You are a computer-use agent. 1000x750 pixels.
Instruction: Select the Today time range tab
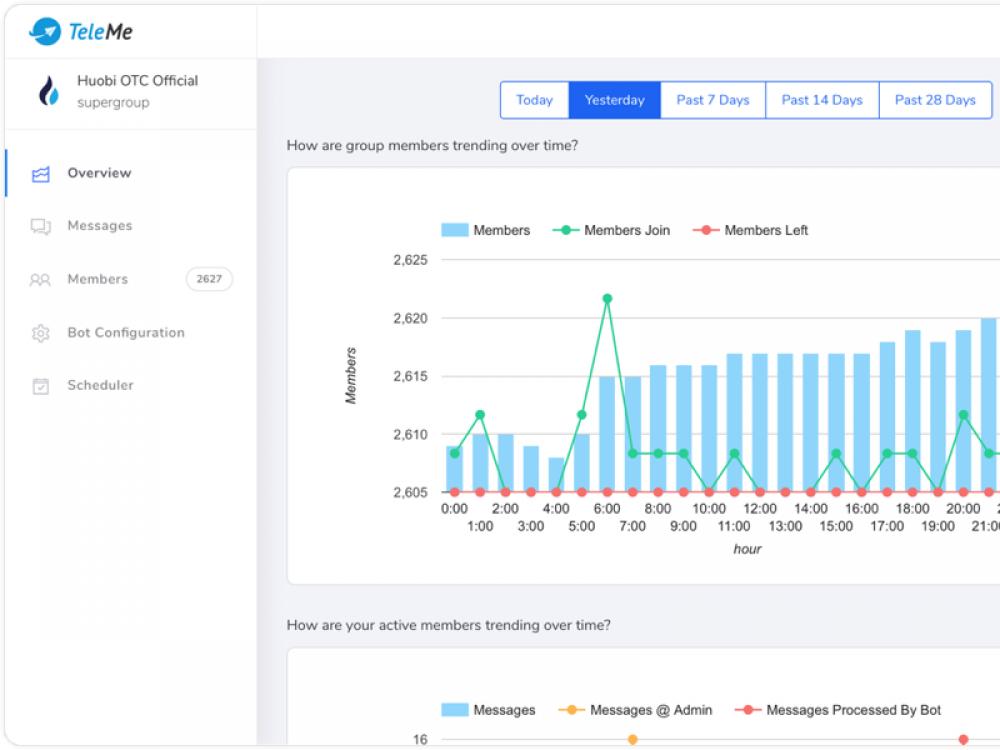click(x=534, y=100)
